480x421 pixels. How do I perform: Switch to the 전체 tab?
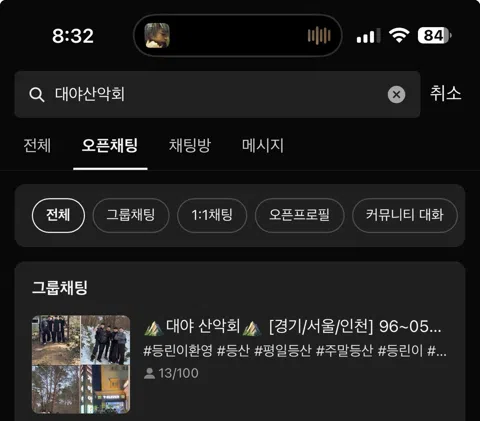(x=37, y=146)
